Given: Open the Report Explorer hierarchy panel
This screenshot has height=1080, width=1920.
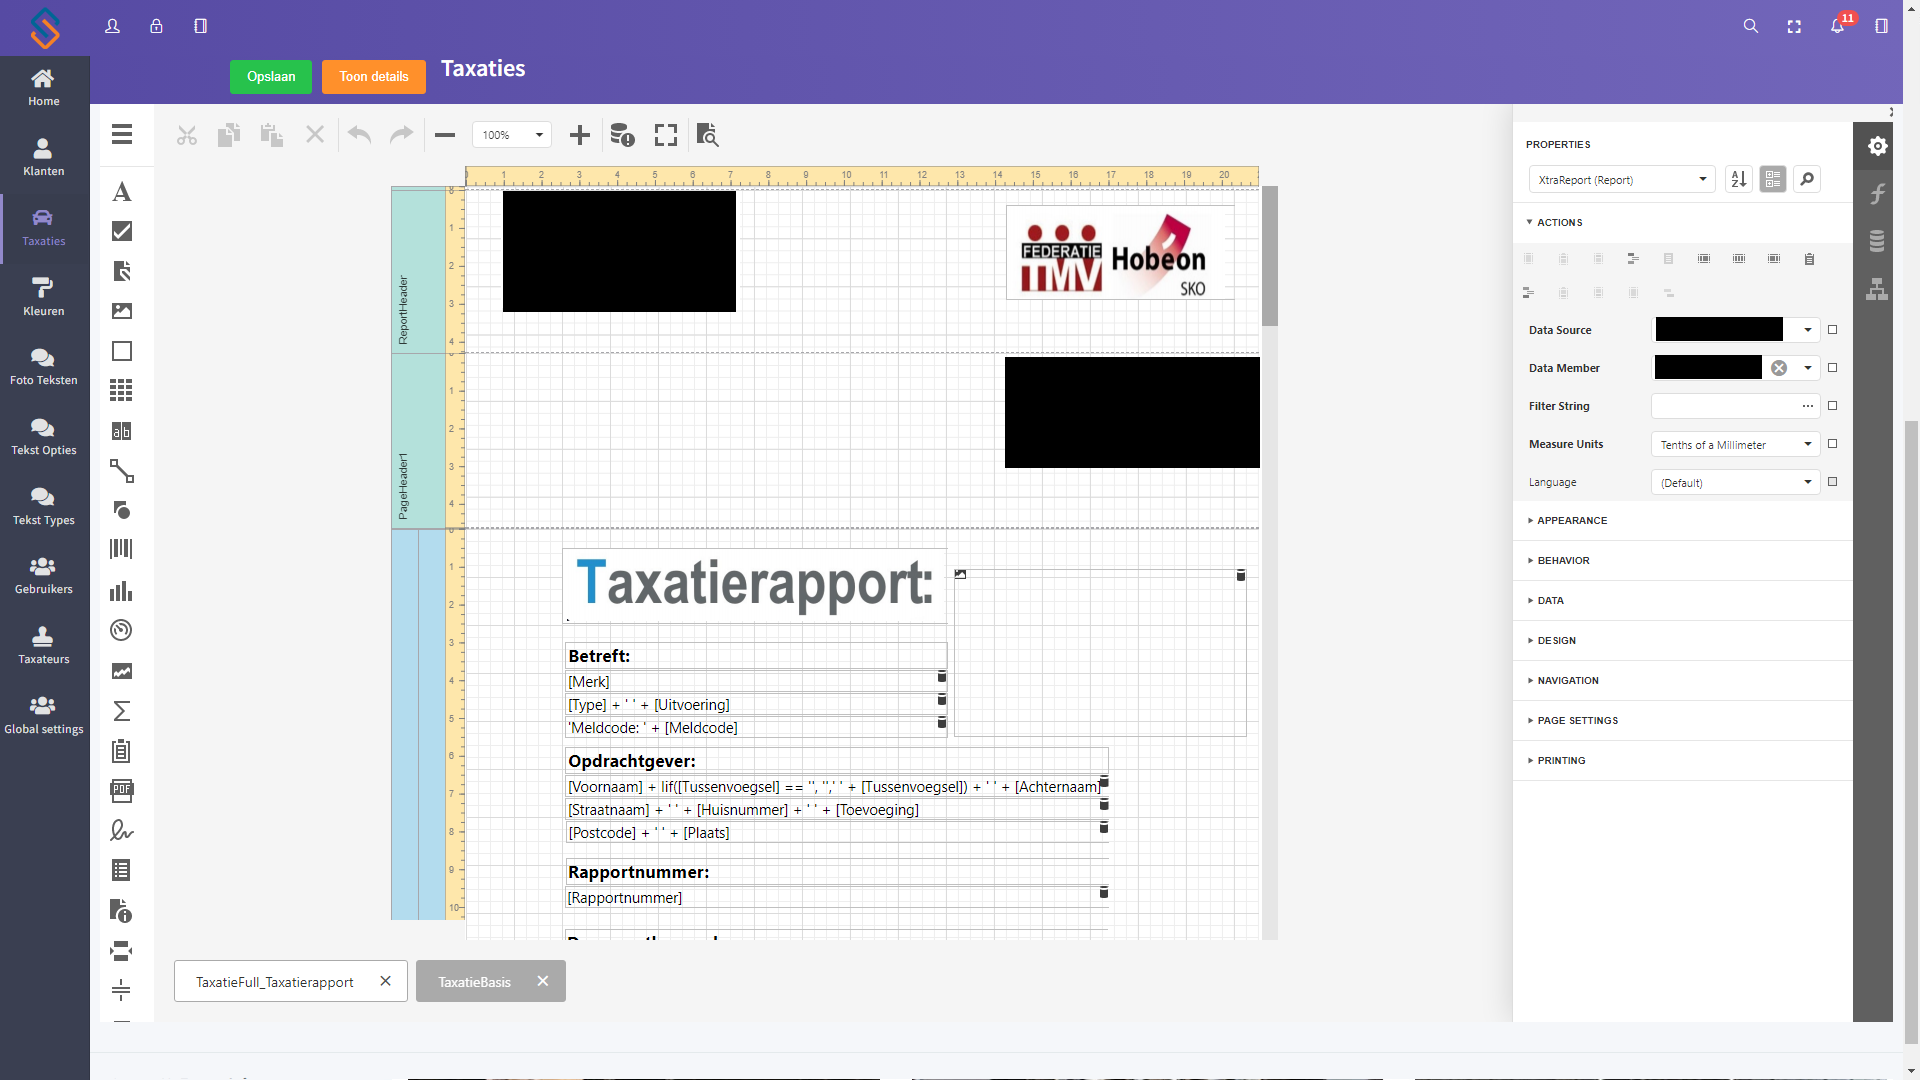Looking at the screenshot, I should 1877,289.
